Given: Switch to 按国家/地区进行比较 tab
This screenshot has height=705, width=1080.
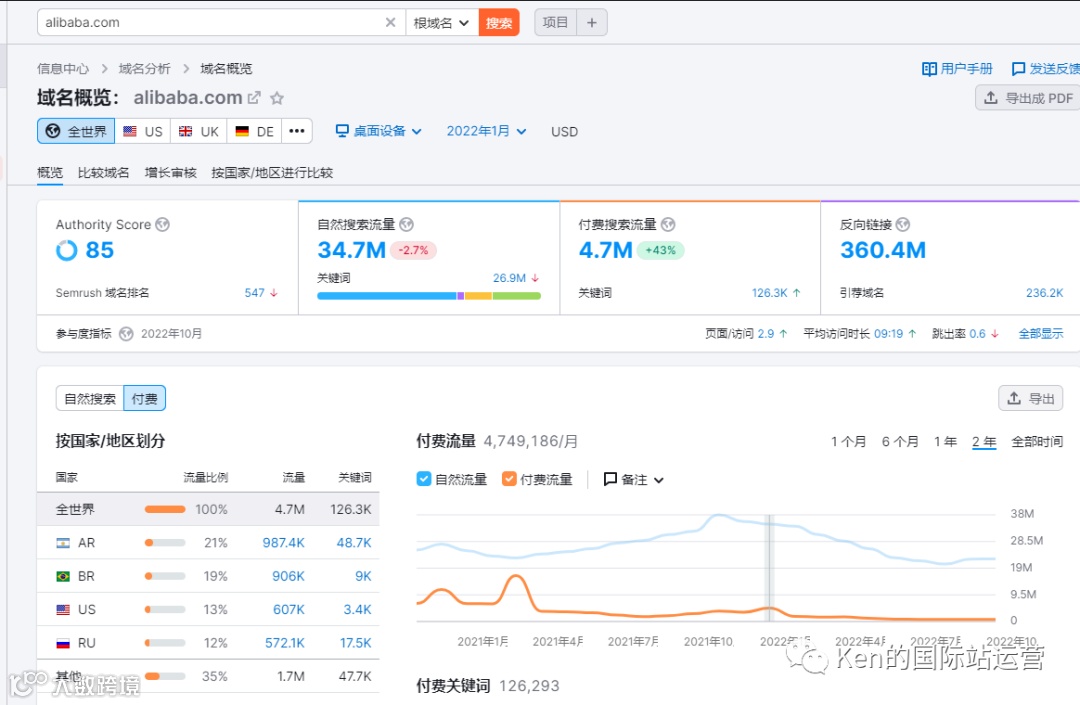Looking at the screenshot, I should pyautogui.click(x=272, y=172).
